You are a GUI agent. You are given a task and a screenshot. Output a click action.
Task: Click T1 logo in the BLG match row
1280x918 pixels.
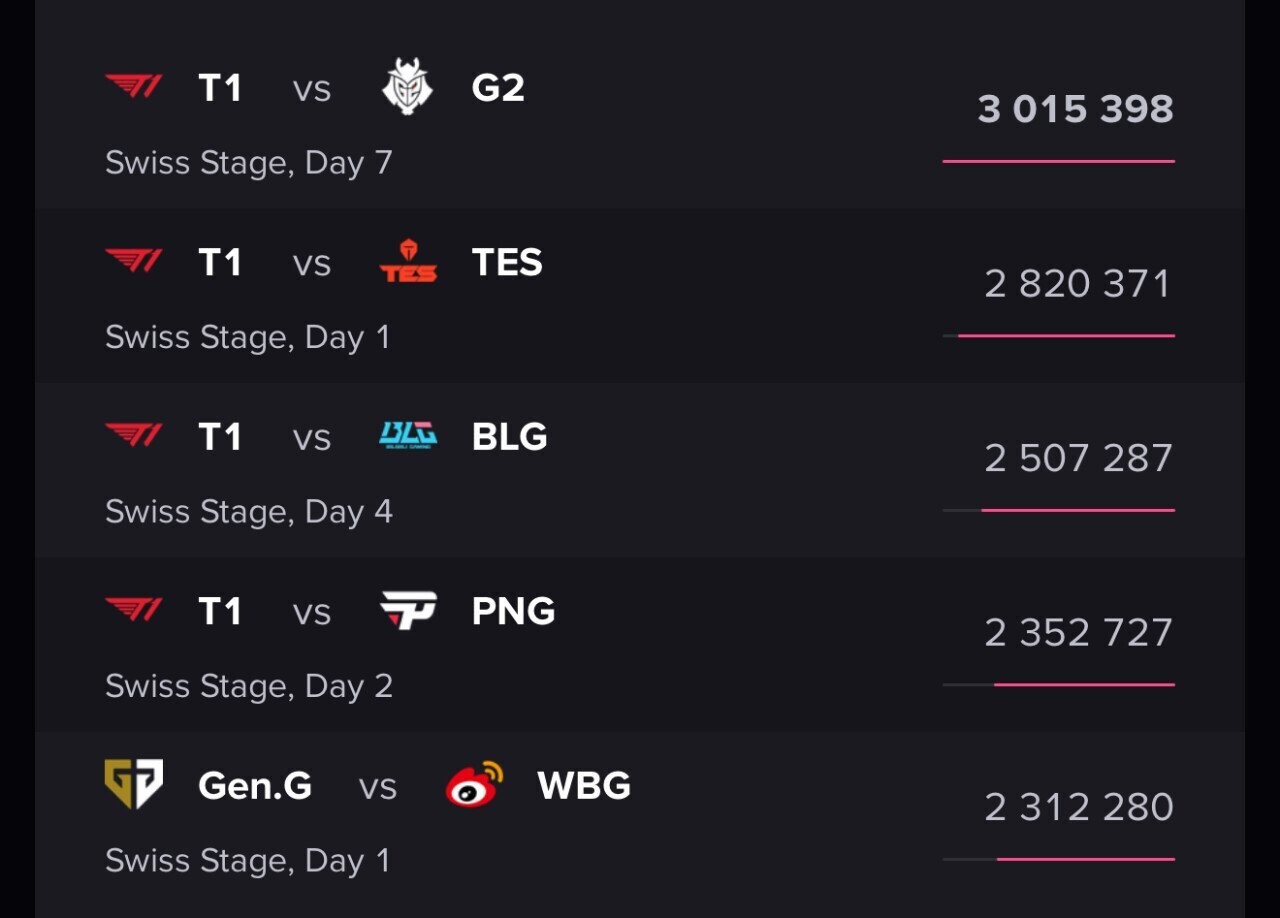tap(134, 436)
